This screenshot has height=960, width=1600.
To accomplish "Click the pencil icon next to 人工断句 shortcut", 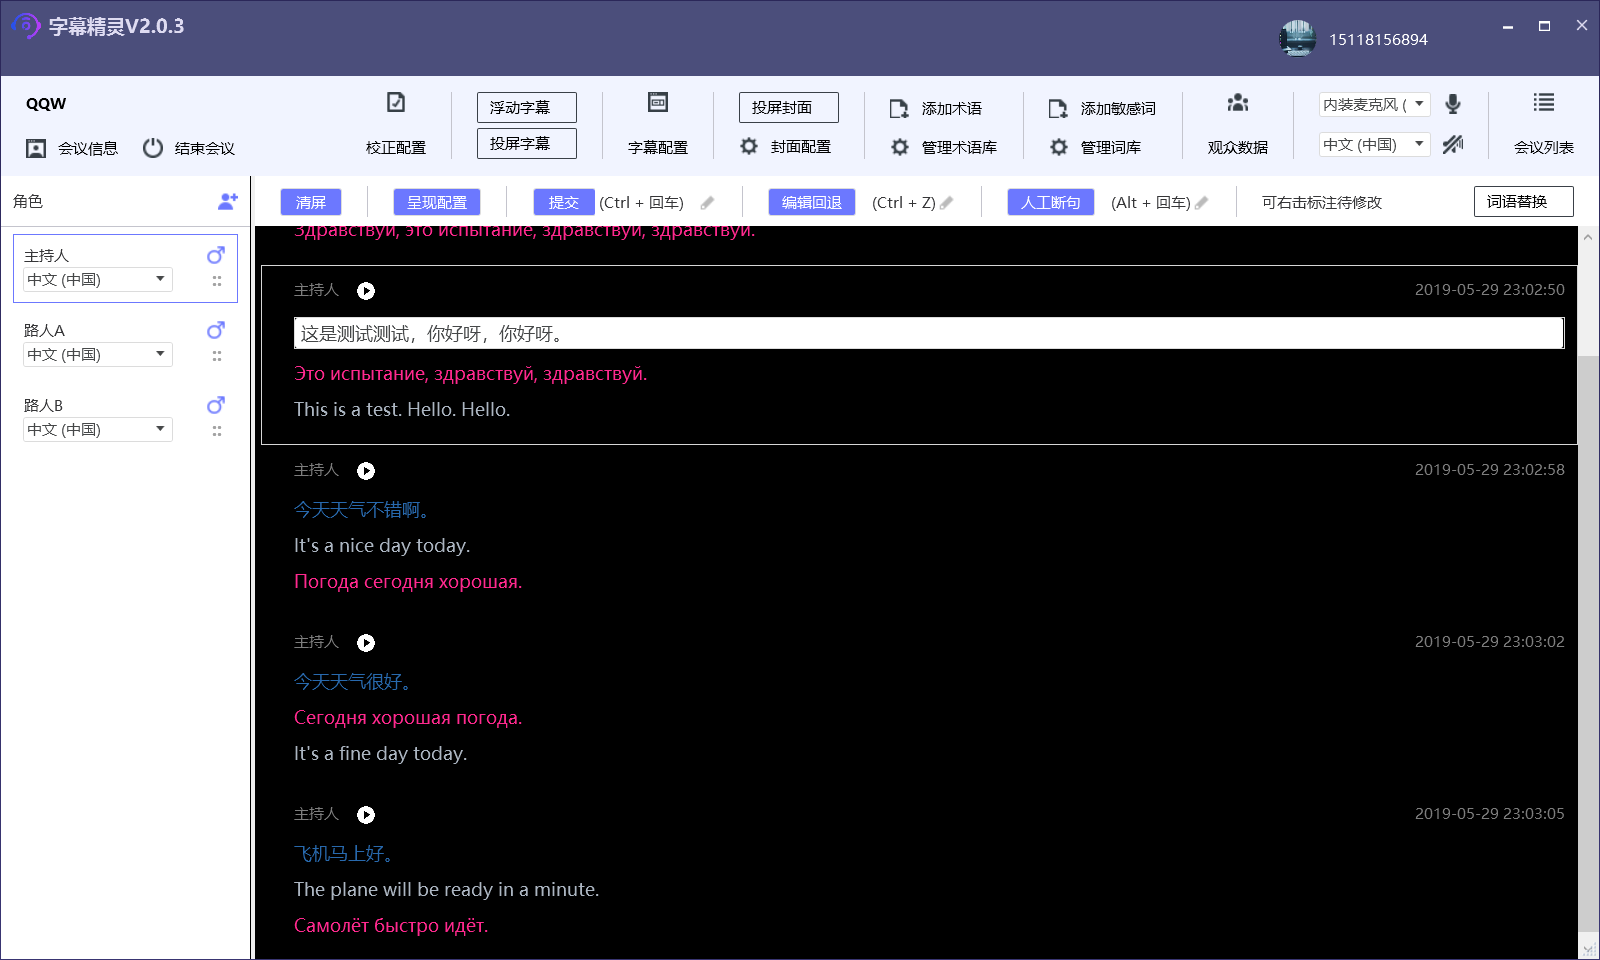I will [1201, 203].
